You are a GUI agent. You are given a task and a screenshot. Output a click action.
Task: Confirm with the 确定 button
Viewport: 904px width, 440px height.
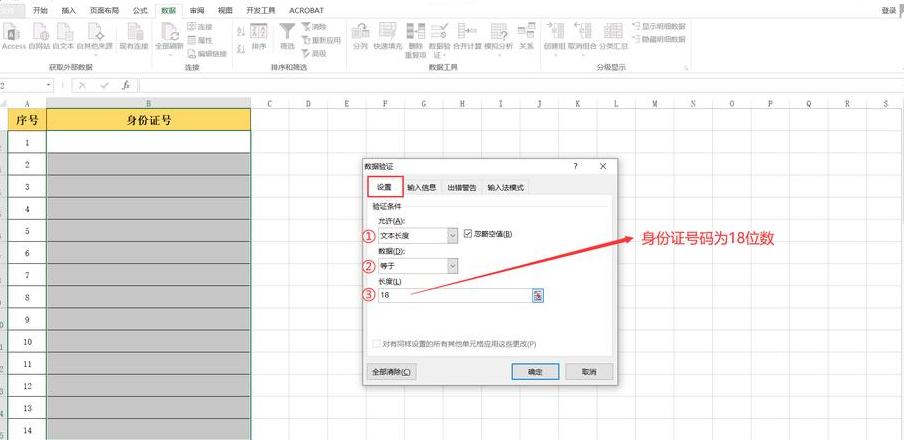[x=535, y=372]
